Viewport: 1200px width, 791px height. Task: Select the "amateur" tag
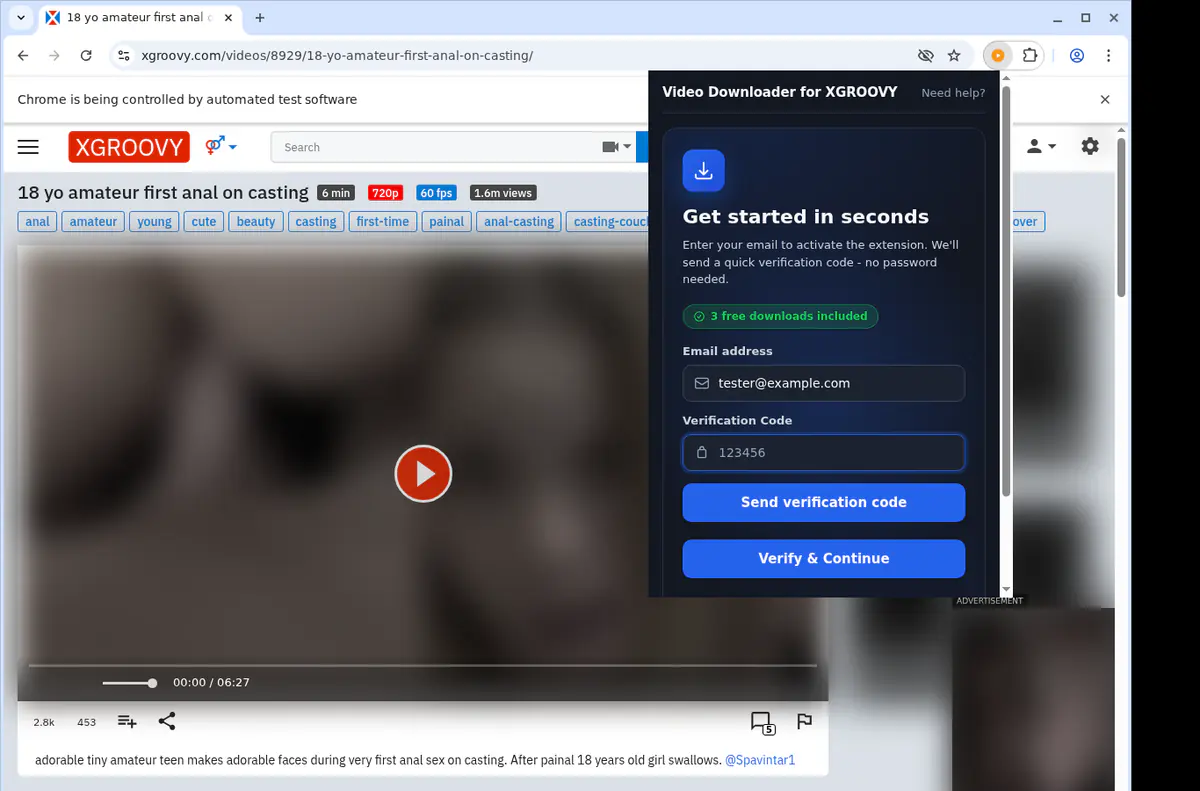[93, 221]
